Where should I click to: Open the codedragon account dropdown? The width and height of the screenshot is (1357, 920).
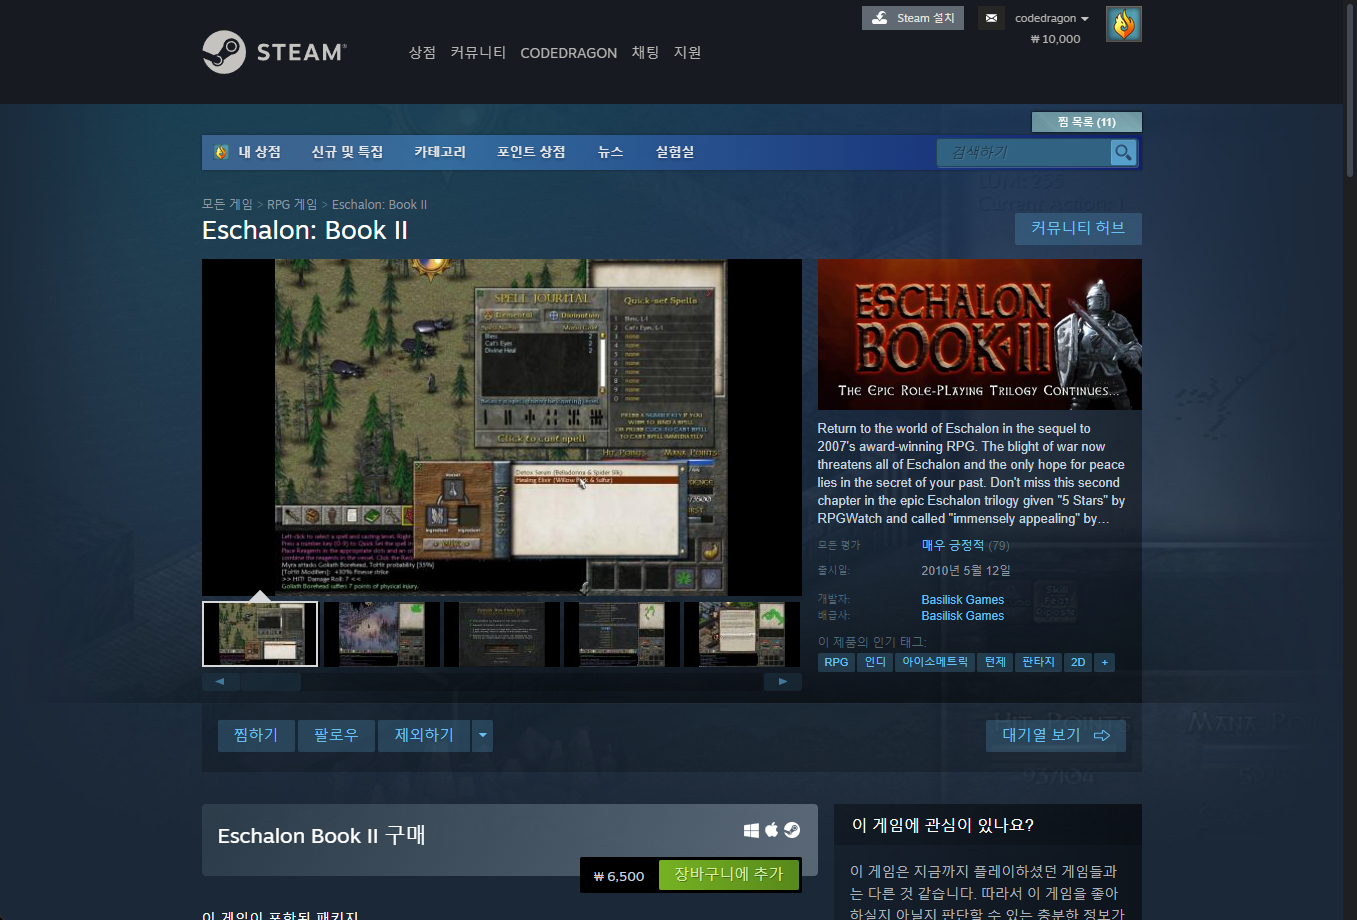[x=1051, y=18]
